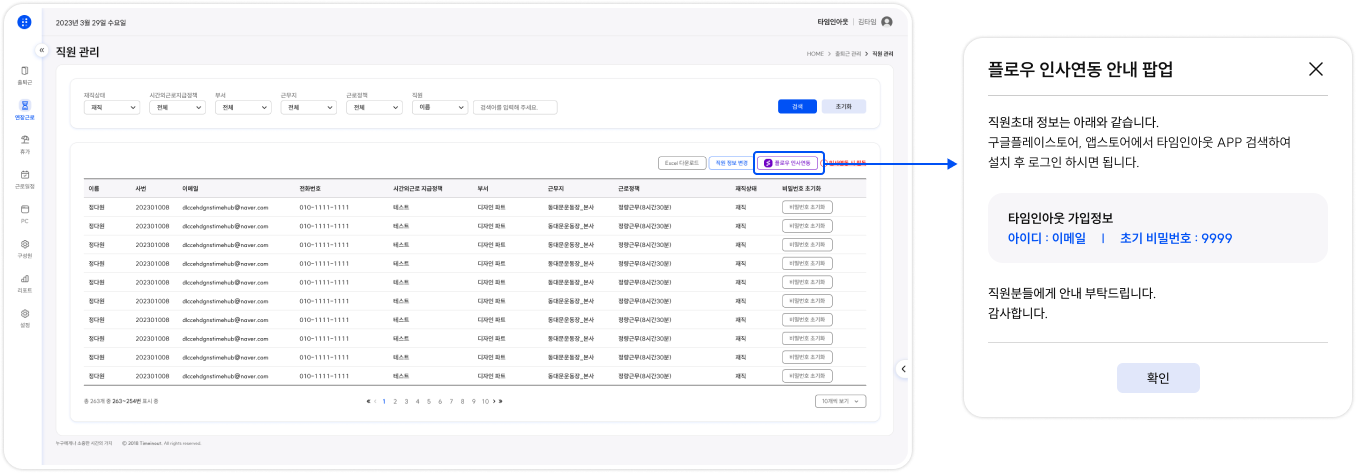Click the 플로우 인사연동 button
The width and height of the screenshot is (1356, 473).
point(788,162)
